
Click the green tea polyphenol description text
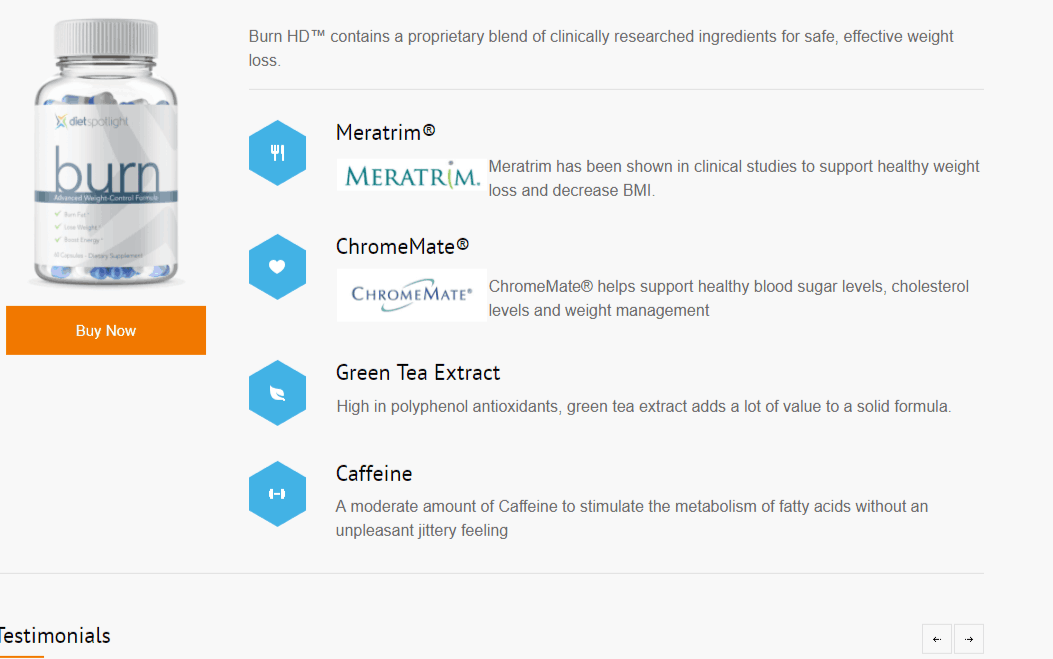tap(643, 406)
